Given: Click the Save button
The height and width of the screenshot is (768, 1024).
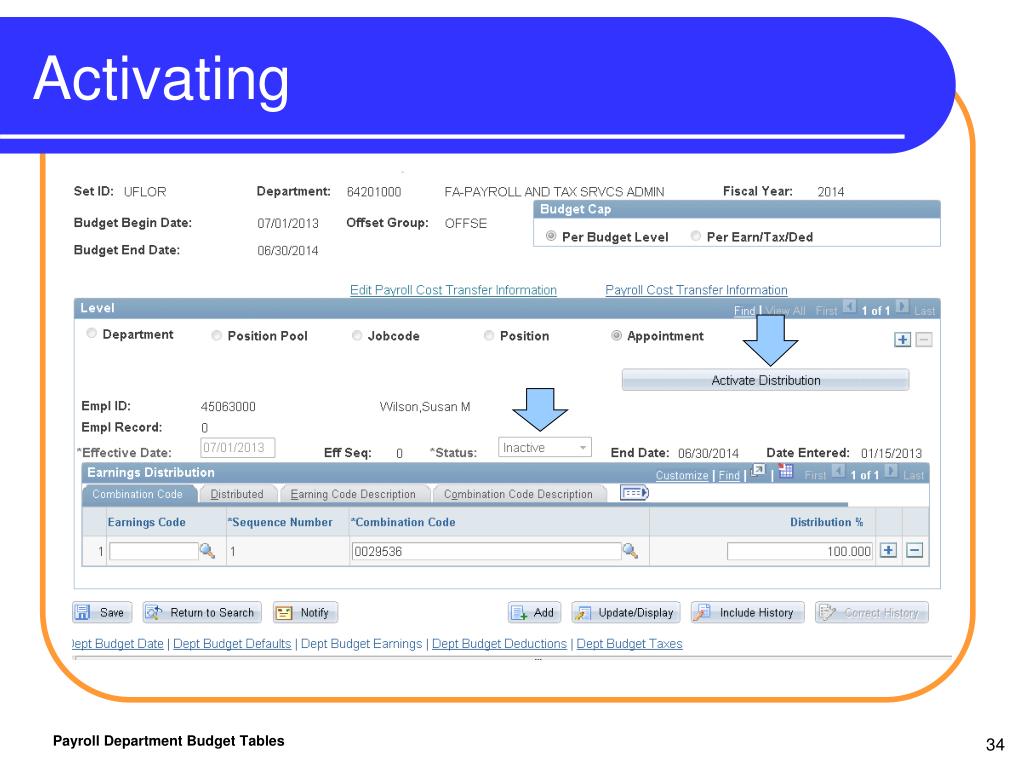Looking at the screenshot, I should [102, 613].
